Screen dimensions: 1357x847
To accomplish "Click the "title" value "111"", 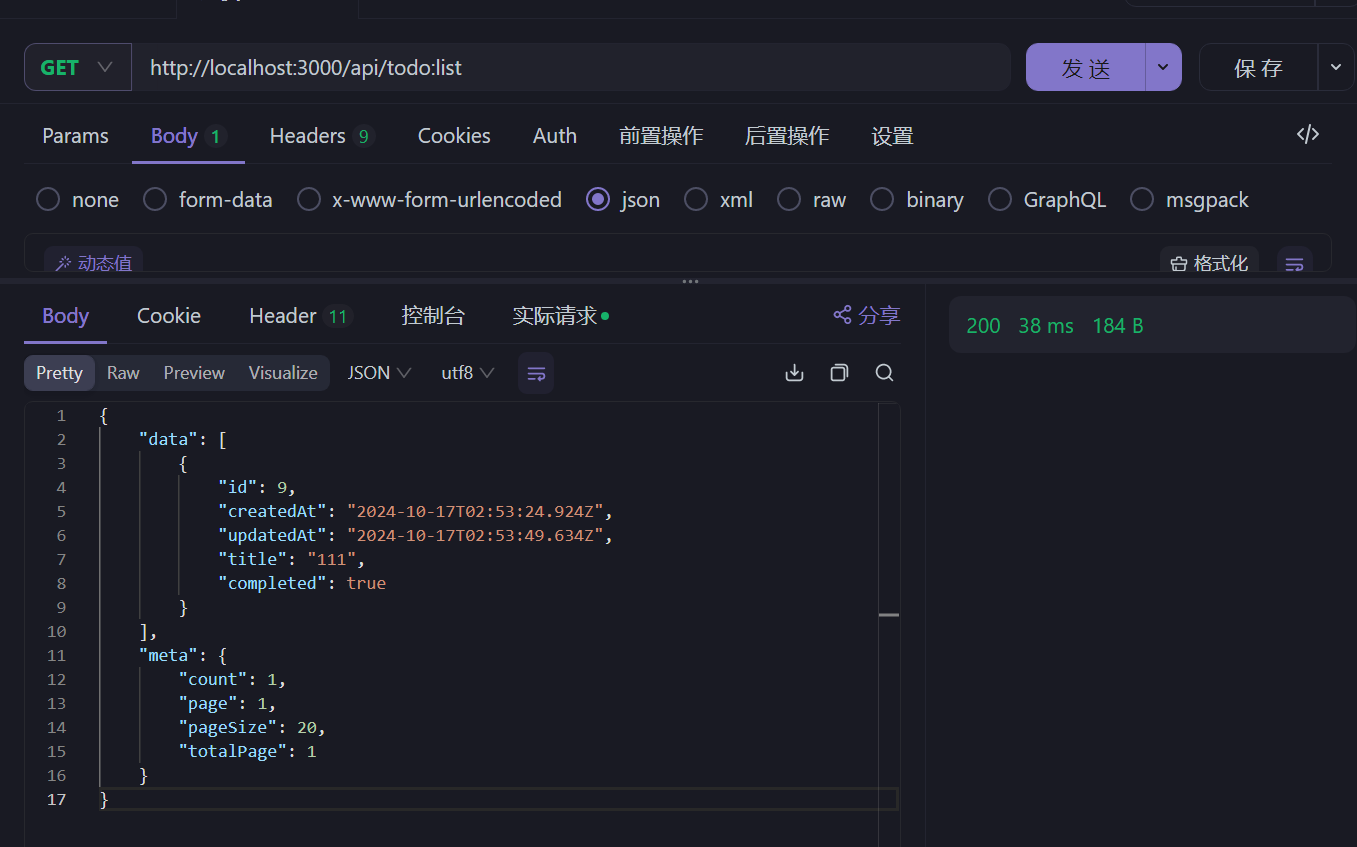I will point(331,559).
